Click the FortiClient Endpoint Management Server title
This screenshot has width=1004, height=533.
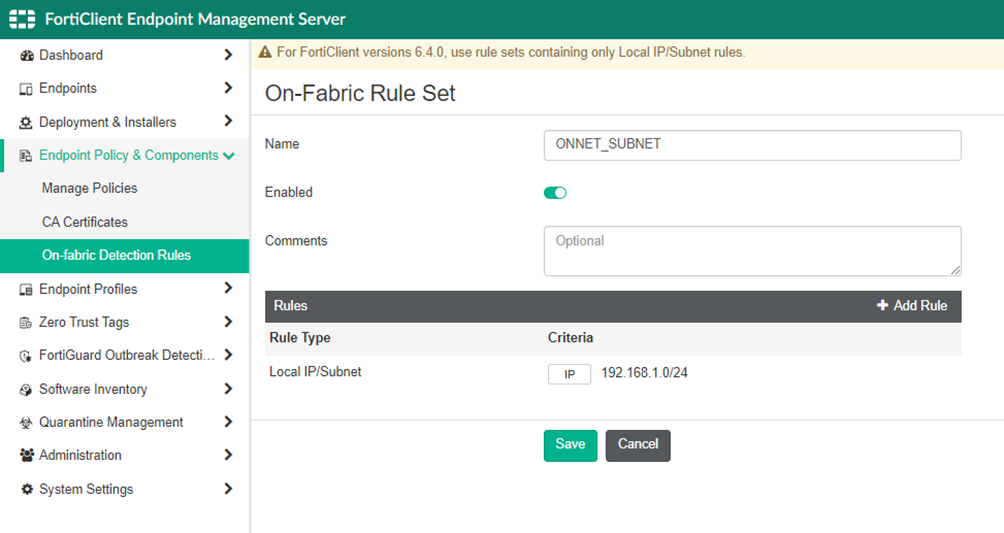pos(195,19)
